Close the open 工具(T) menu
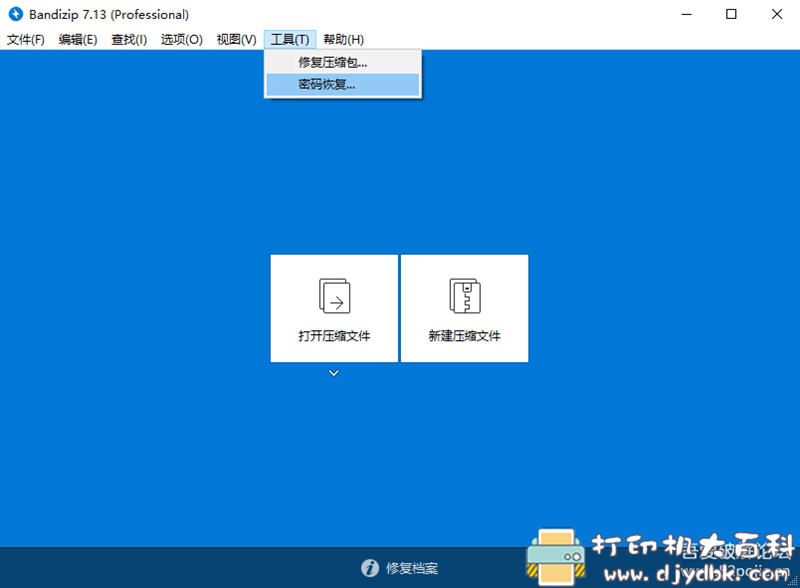 tap(290, 40)
